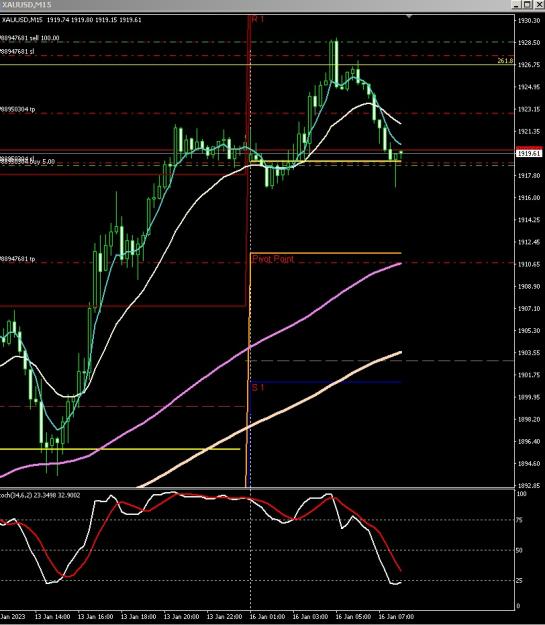Close the XAUUSD,M15 chart window
The width and height of the screenshot is (545, 625).
click(x=538, y=4)
